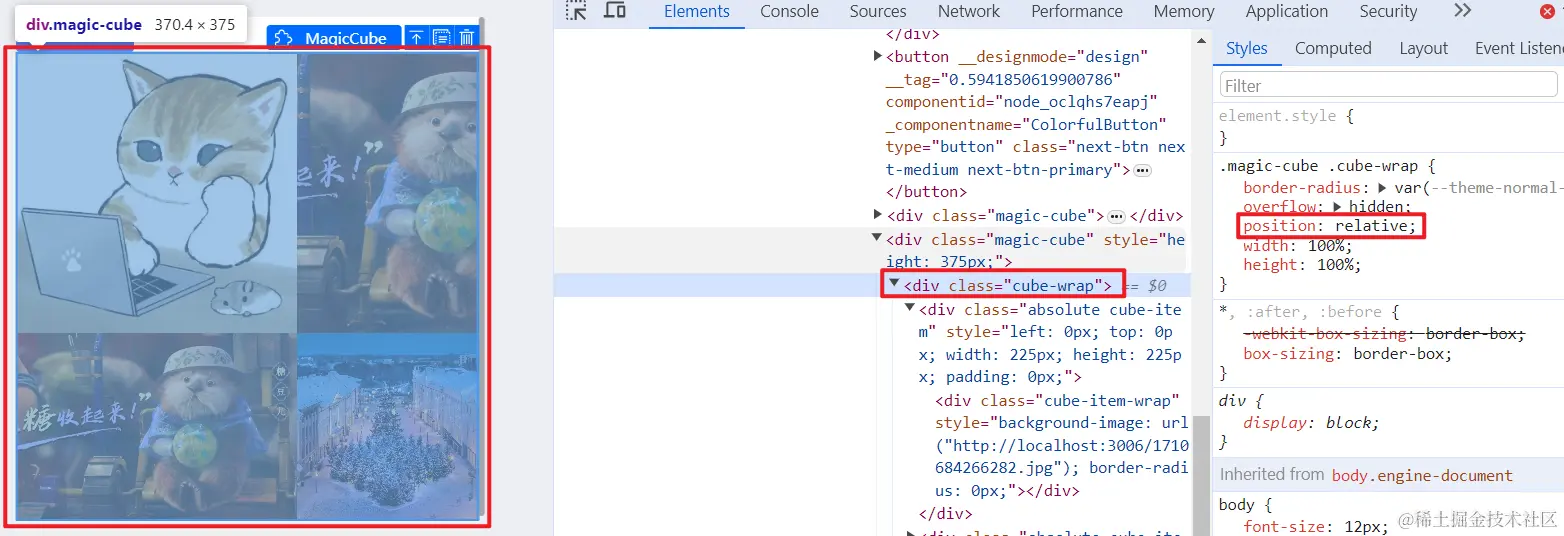The width and height of the screenshot is (1564, 536).
Task: Switch to the Memory tab
Action: click(1184, 12)
